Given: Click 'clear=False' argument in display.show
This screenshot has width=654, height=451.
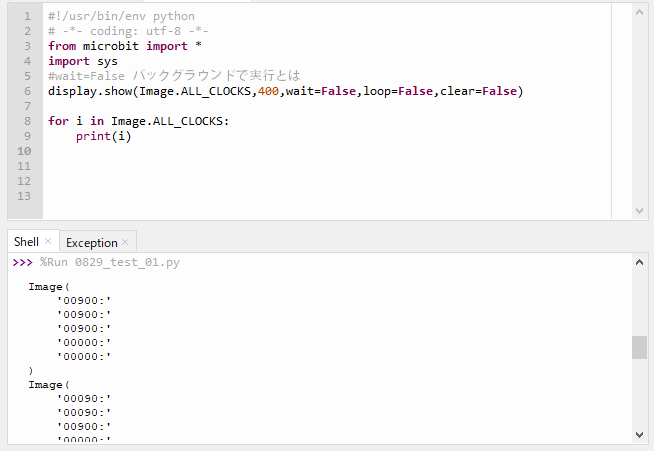Looking at the screenshot, I should (x=478, y=91).
